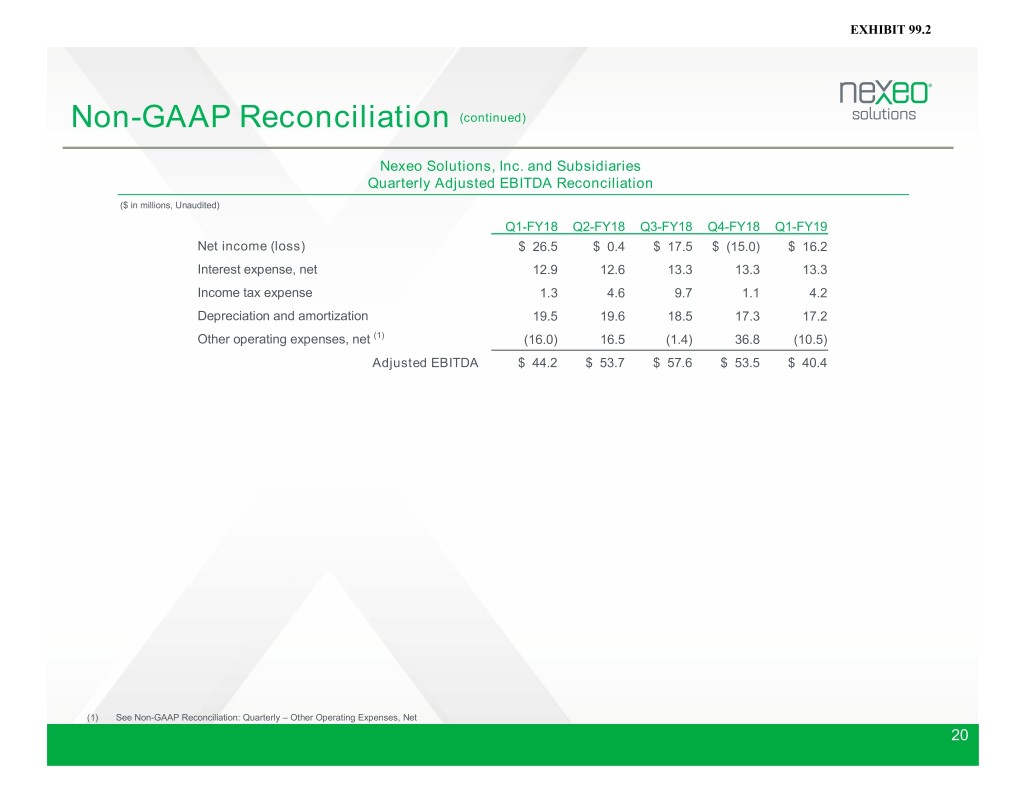The image size is (1024, 791).
Task: Click income tax value 4.6
Action: (x=616, y=293)
